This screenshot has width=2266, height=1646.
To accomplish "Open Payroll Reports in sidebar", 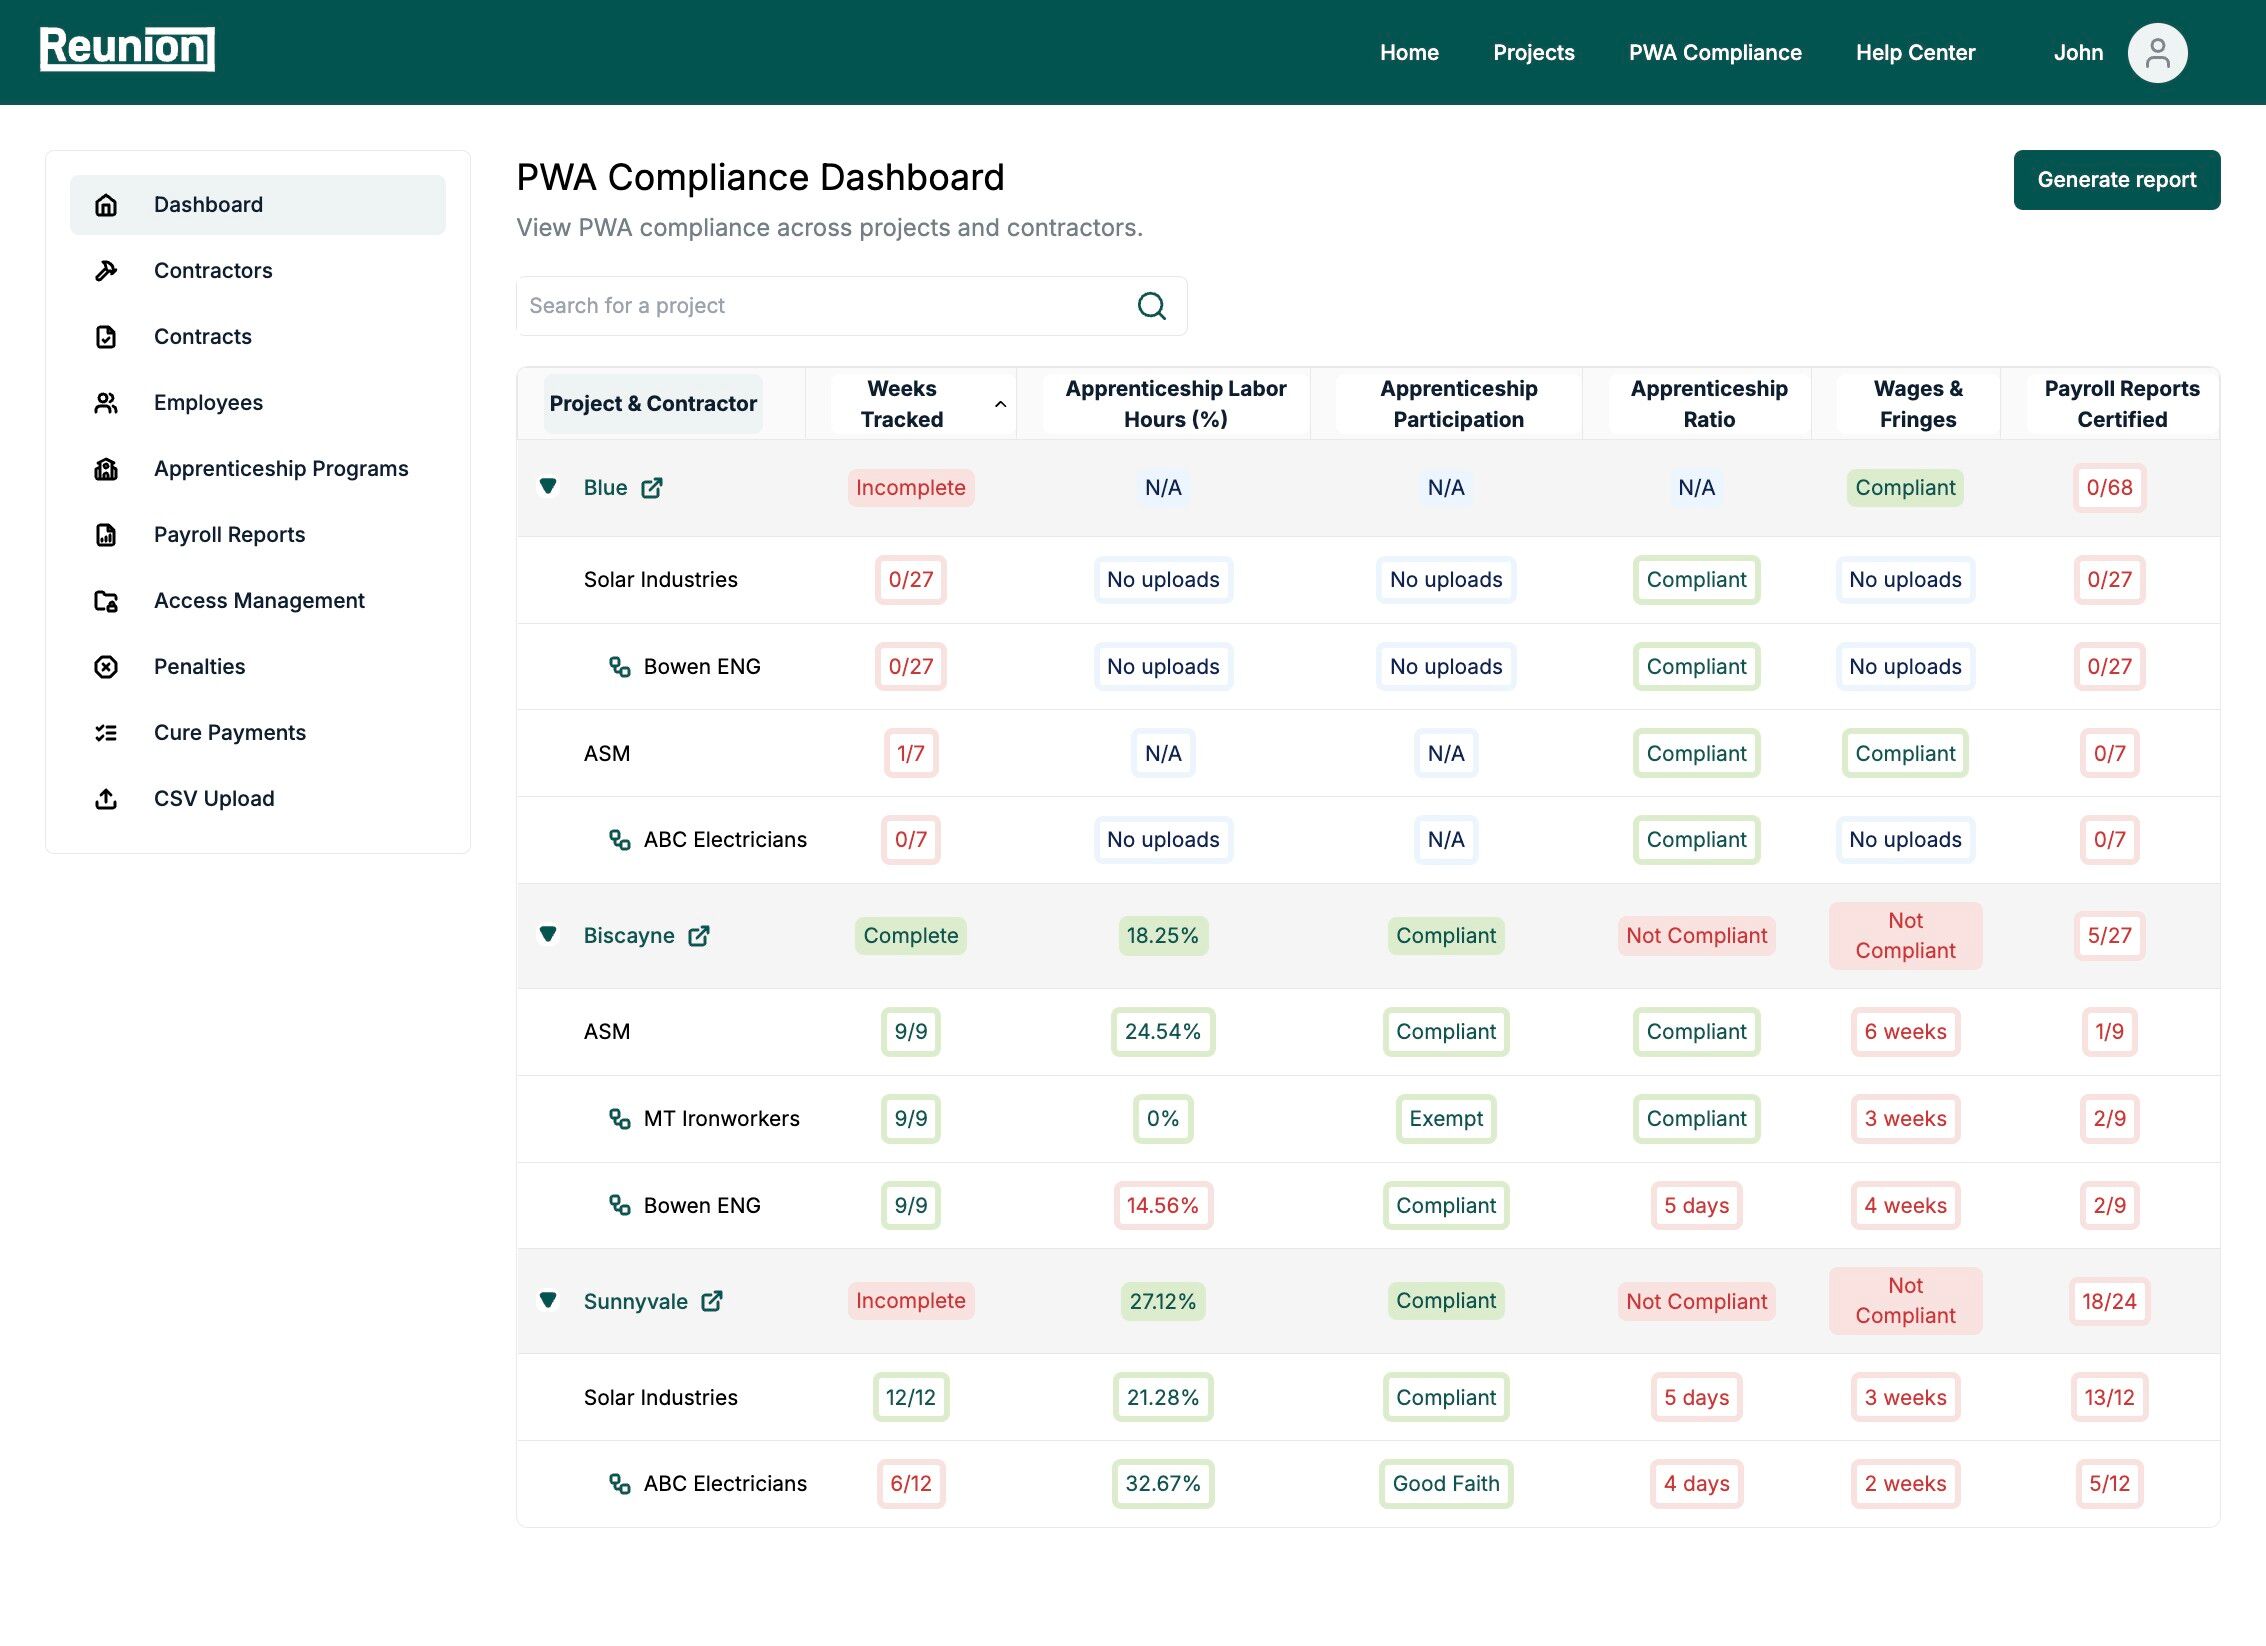I will coord(229,534).
